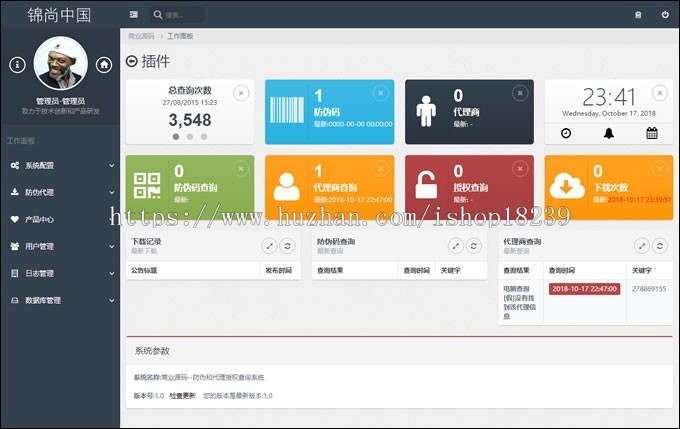Expand the 数据库管理 sidebar menu
The width and height of the screenshot is (680, 429).
tap(61, 300)
